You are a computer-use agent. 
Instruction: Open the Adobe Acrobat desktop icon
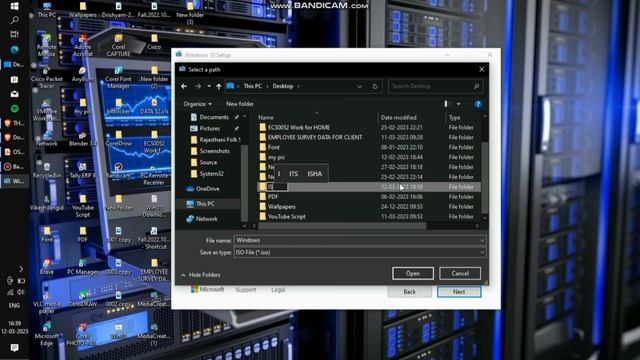82,46
